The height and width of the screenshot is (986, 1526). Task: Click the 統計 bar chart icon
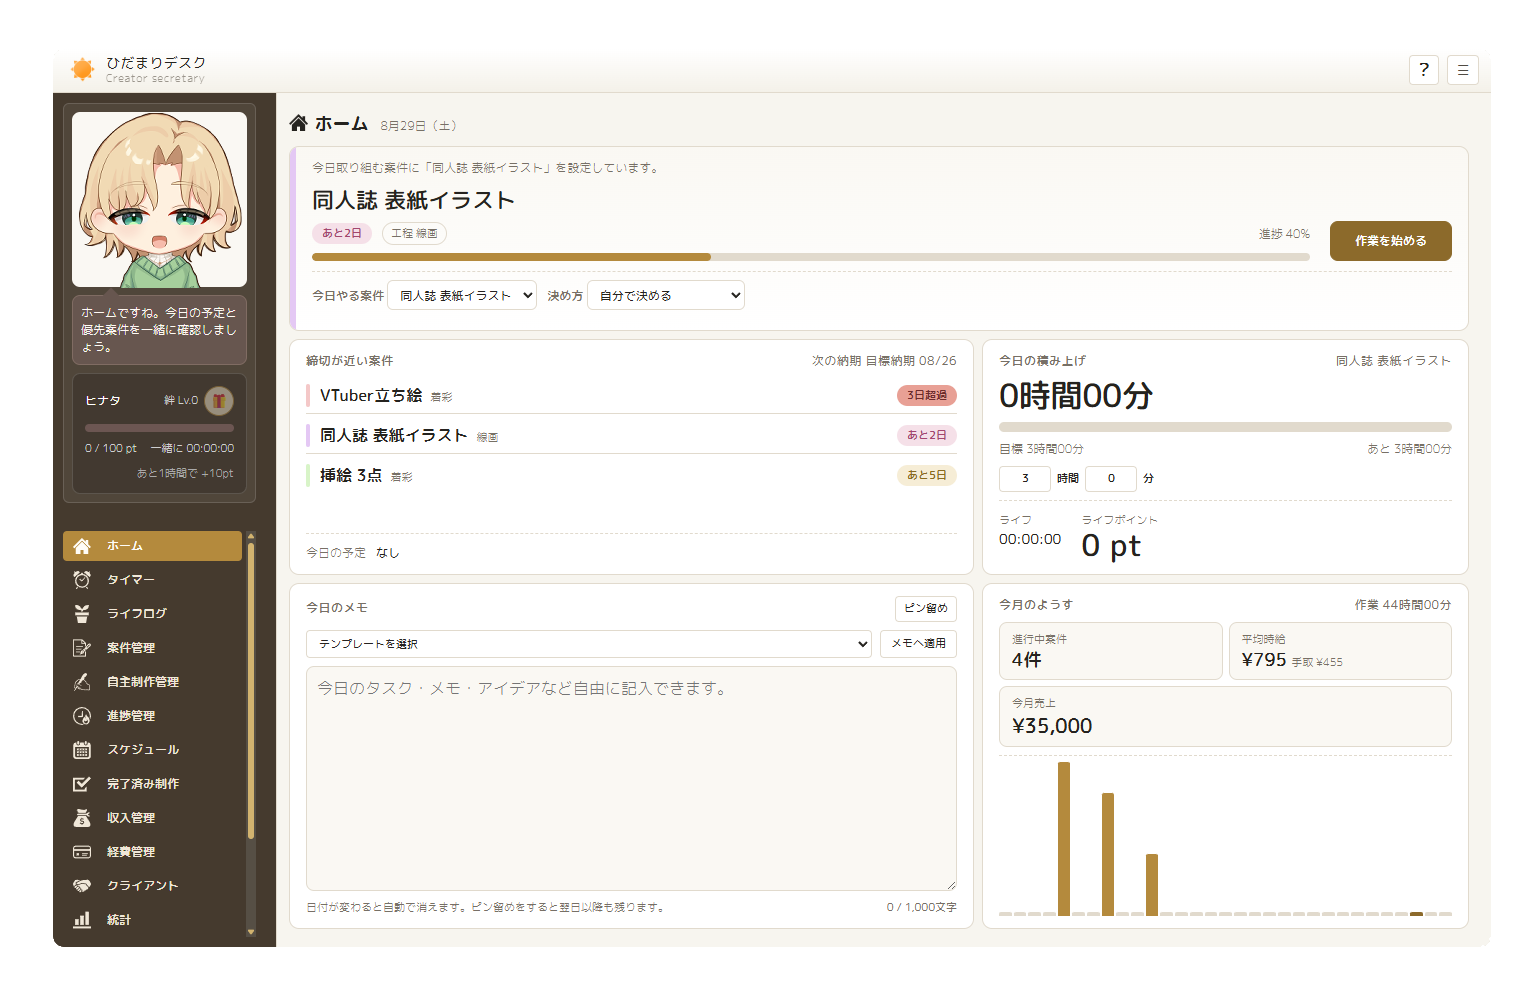tap(82, 920)
